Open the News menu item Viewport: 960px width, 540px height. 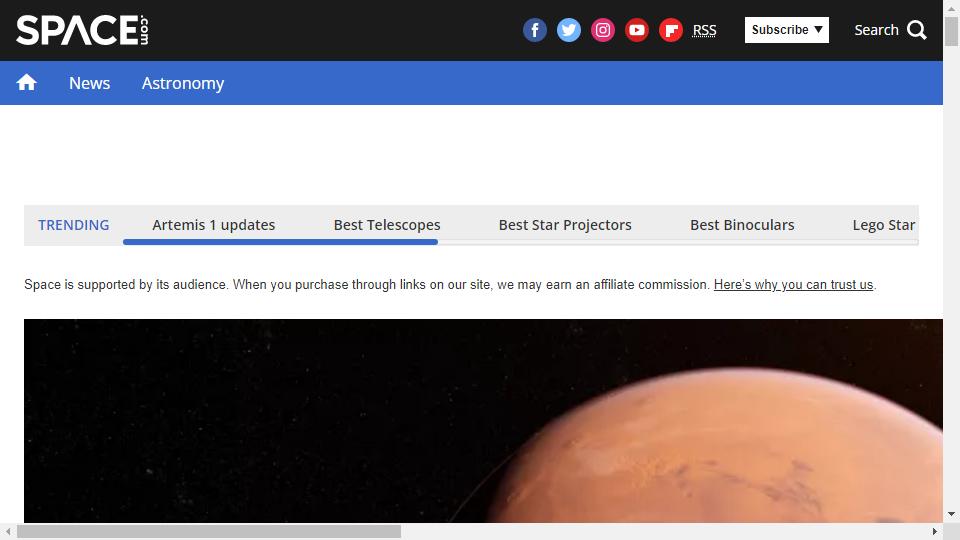pyautogui.click(x=89, y=83)
